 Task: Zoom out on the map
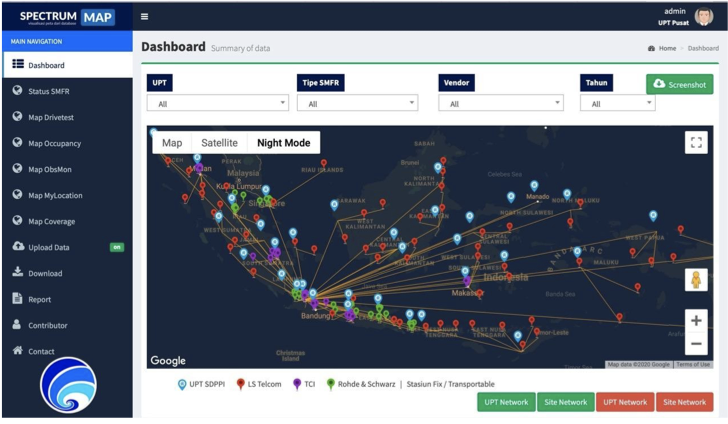pyautogui.click(x=696, y=344)
